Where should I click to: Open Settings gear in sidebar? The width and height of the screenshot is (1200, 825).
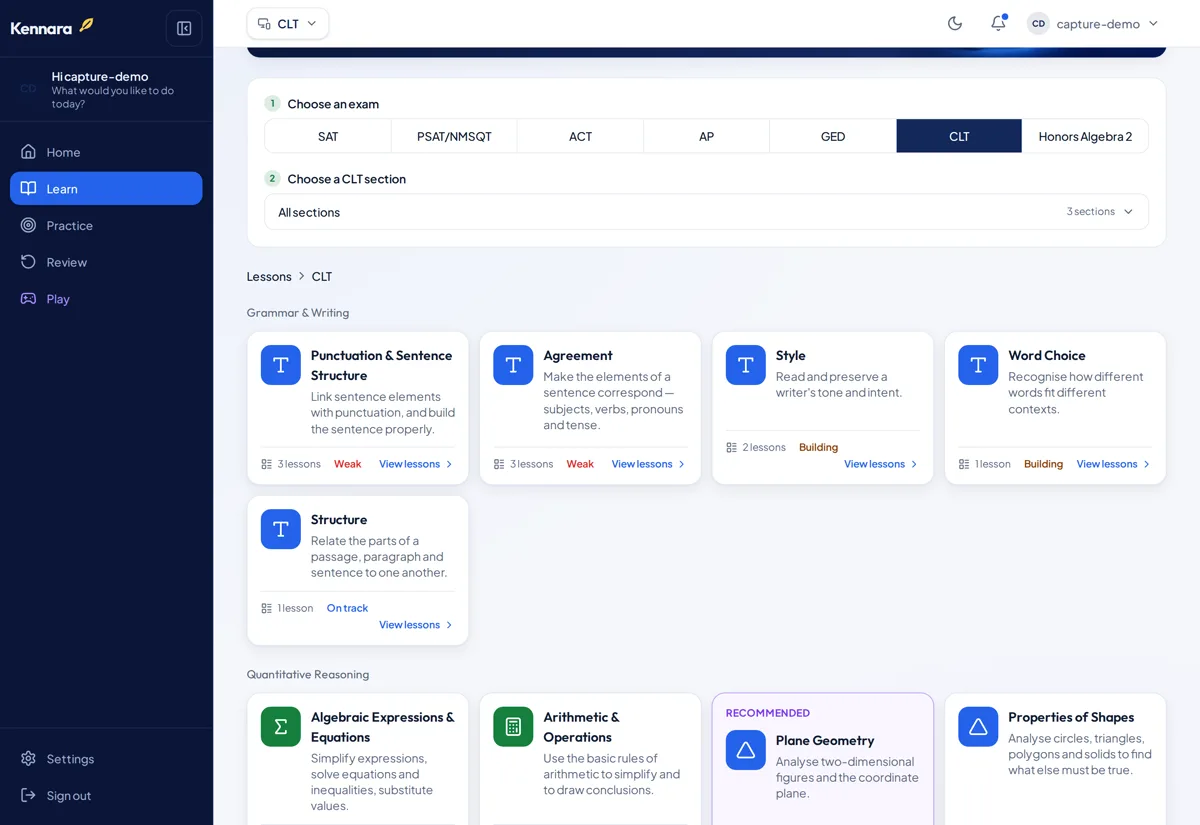[x=28, y=758]
